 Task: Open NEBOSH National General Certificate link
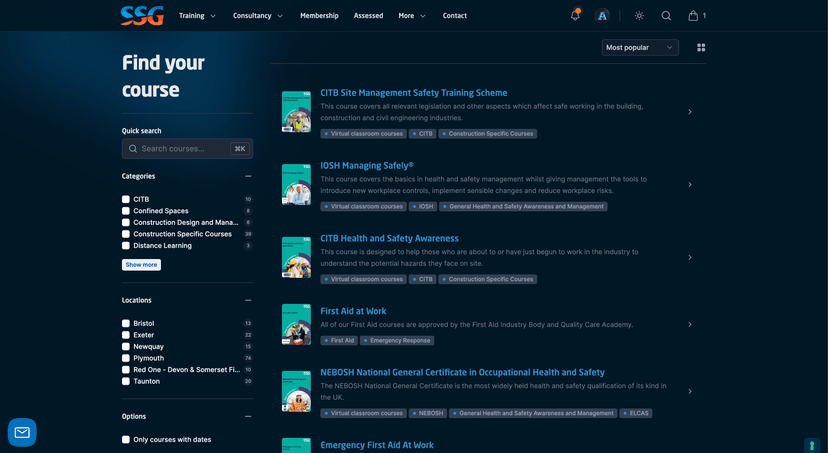tap(462, 373)
